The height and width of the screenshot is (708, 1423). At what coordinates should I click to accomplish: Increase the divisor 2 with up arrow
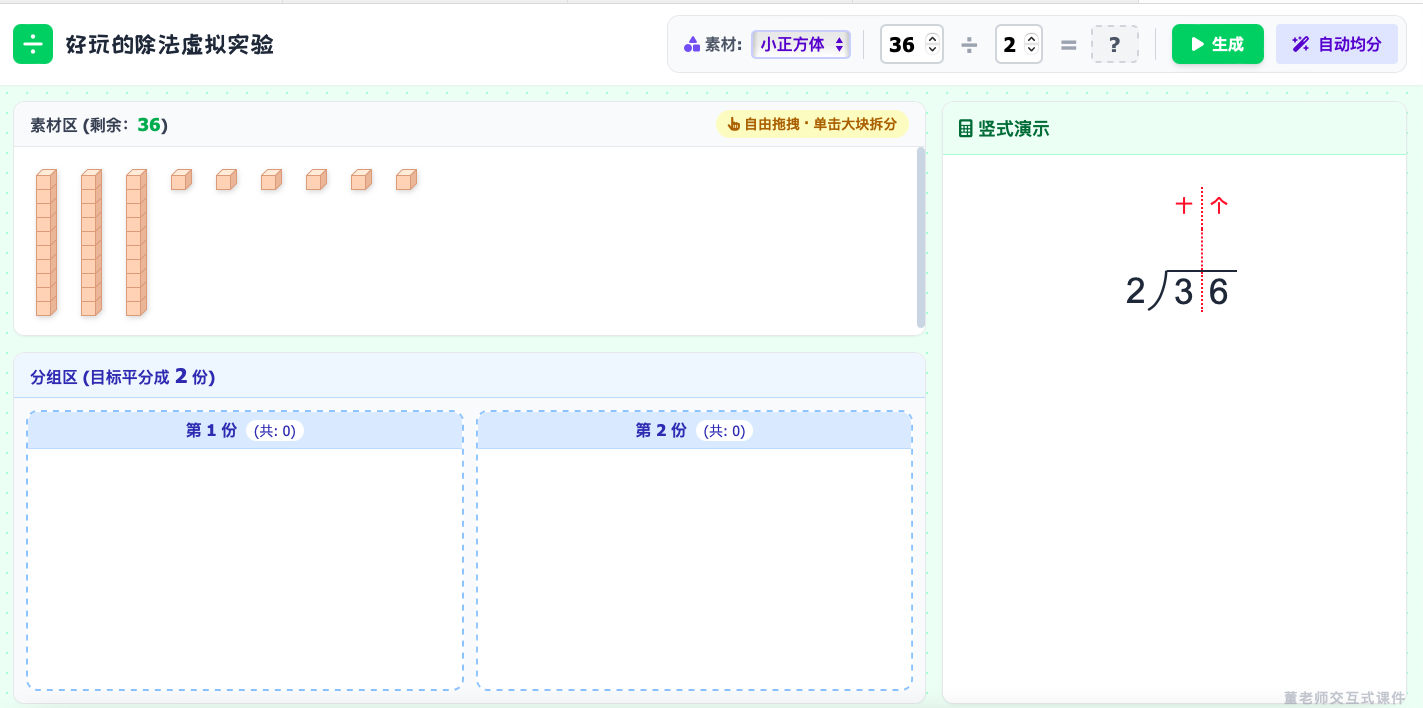click(1032, 39)
